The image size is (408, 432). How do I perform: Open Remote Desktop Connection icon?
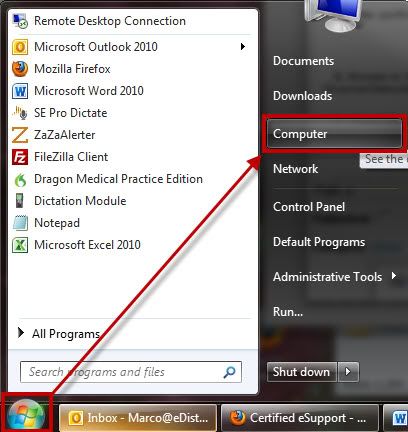pos(20,21)
